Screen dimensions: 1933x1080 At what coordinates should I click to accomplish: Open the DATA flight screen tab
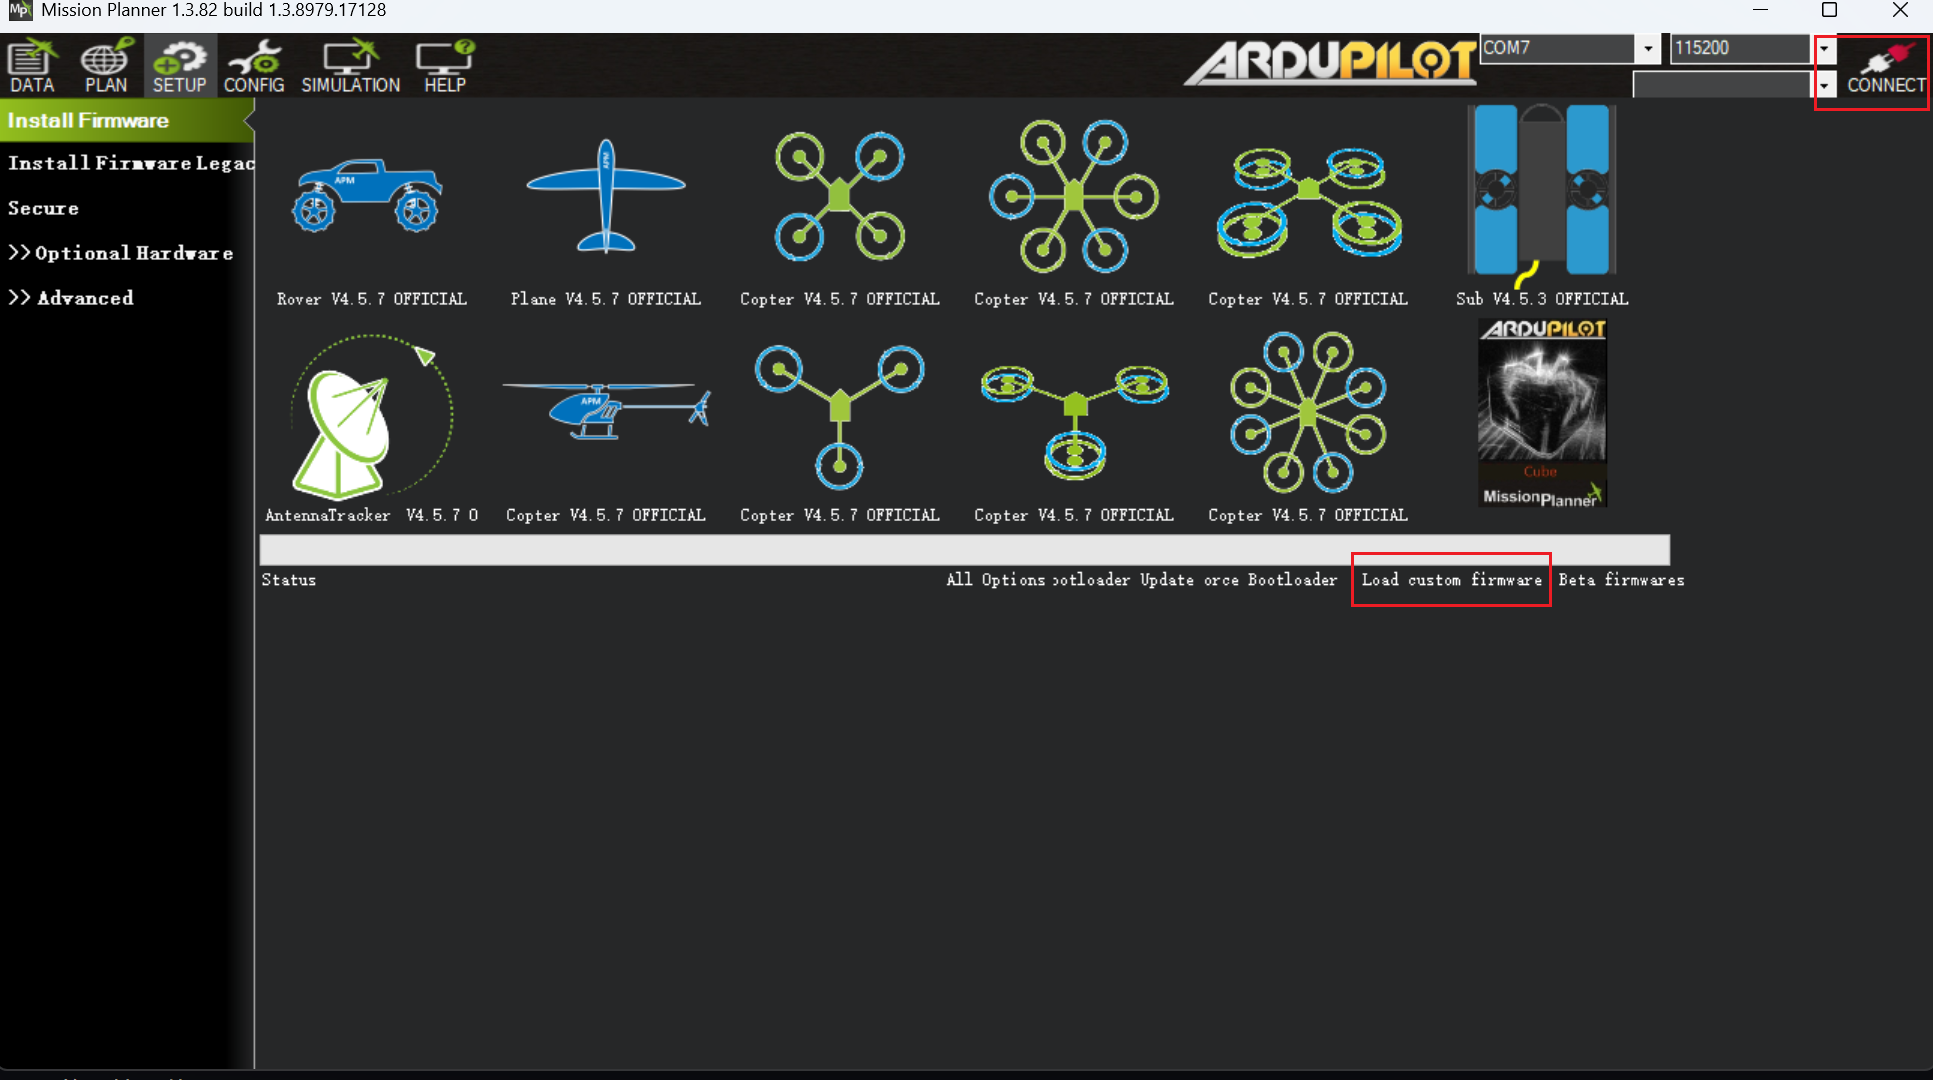pos(32,66)
